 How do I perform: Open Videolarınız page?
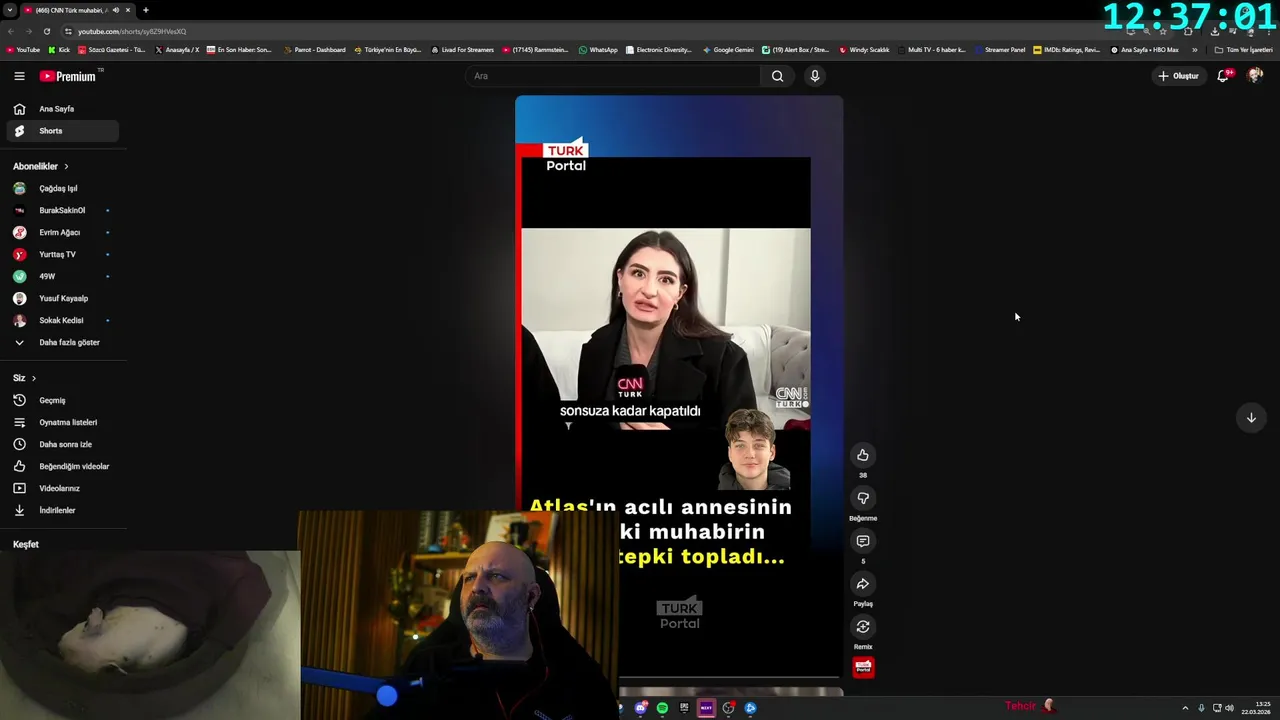tap(63, 488)
